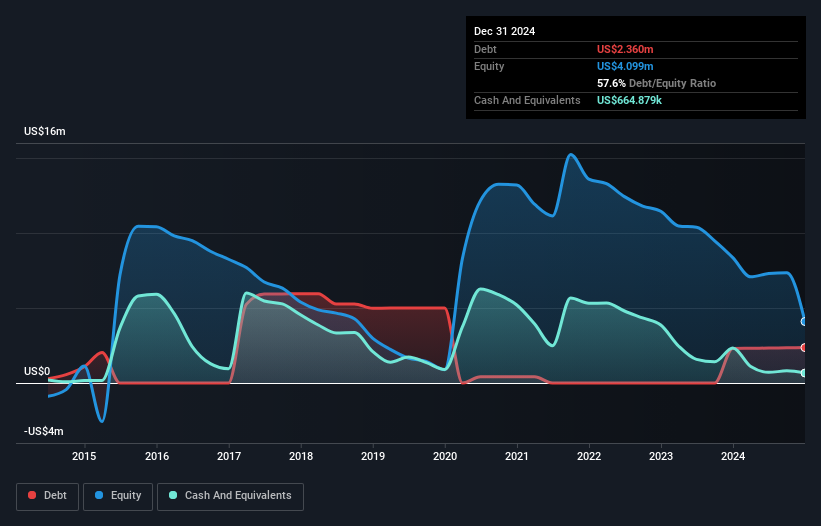Click the 2016 x-axis label
Viewport: 821px width, 526px height.
157,456
